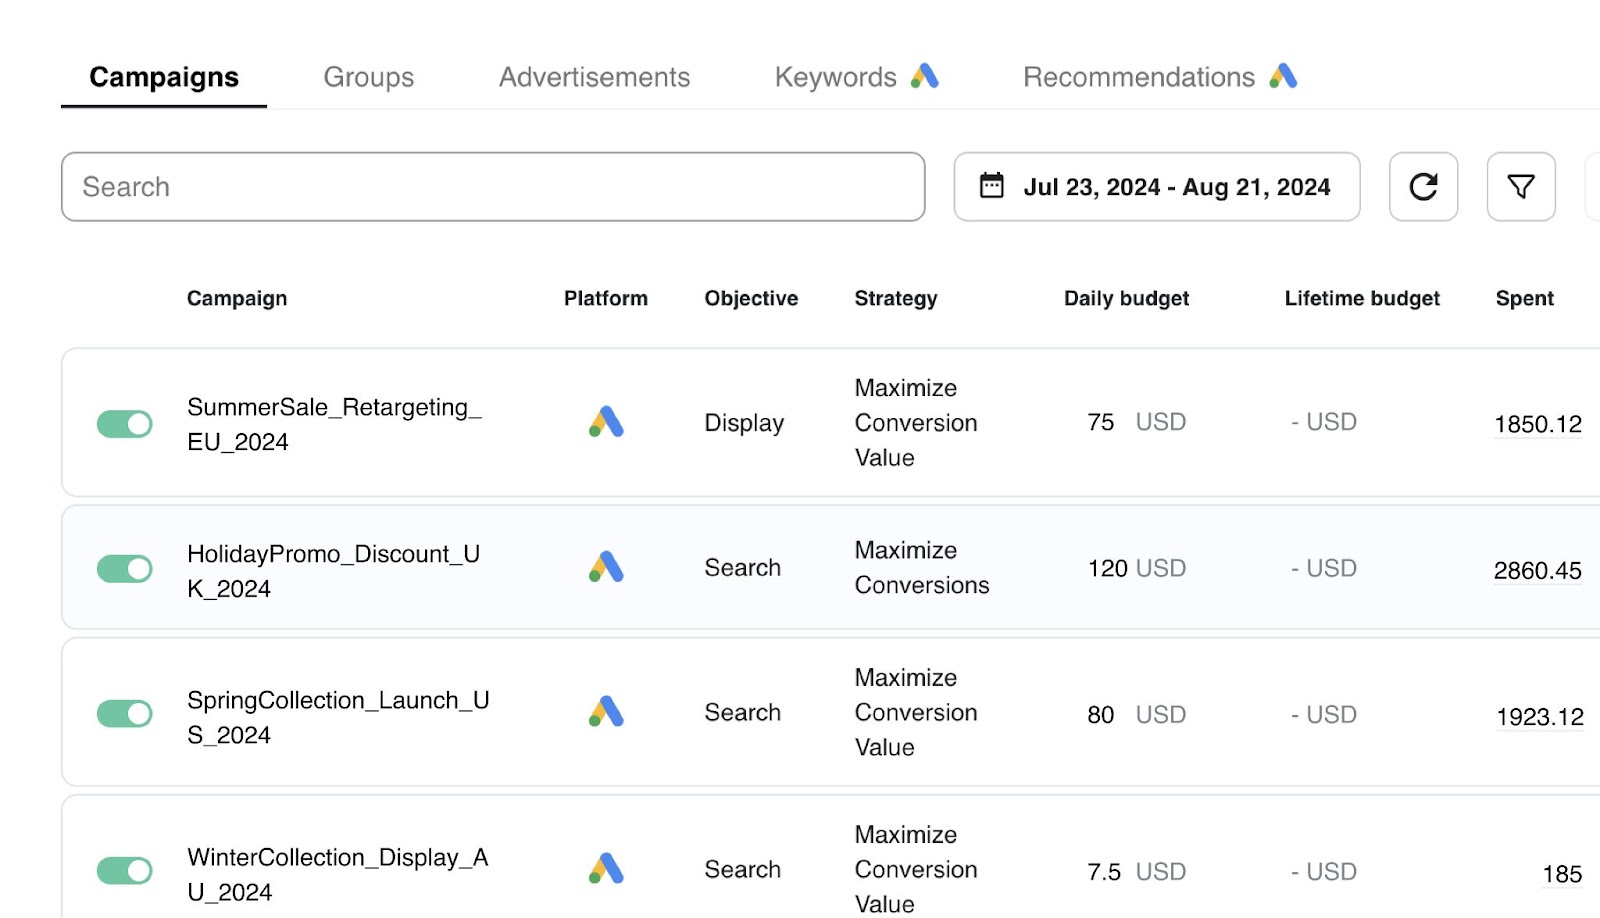
Task: Click lifetime budget '- USD' for SpringCollection
Action: coord(1324,714)
